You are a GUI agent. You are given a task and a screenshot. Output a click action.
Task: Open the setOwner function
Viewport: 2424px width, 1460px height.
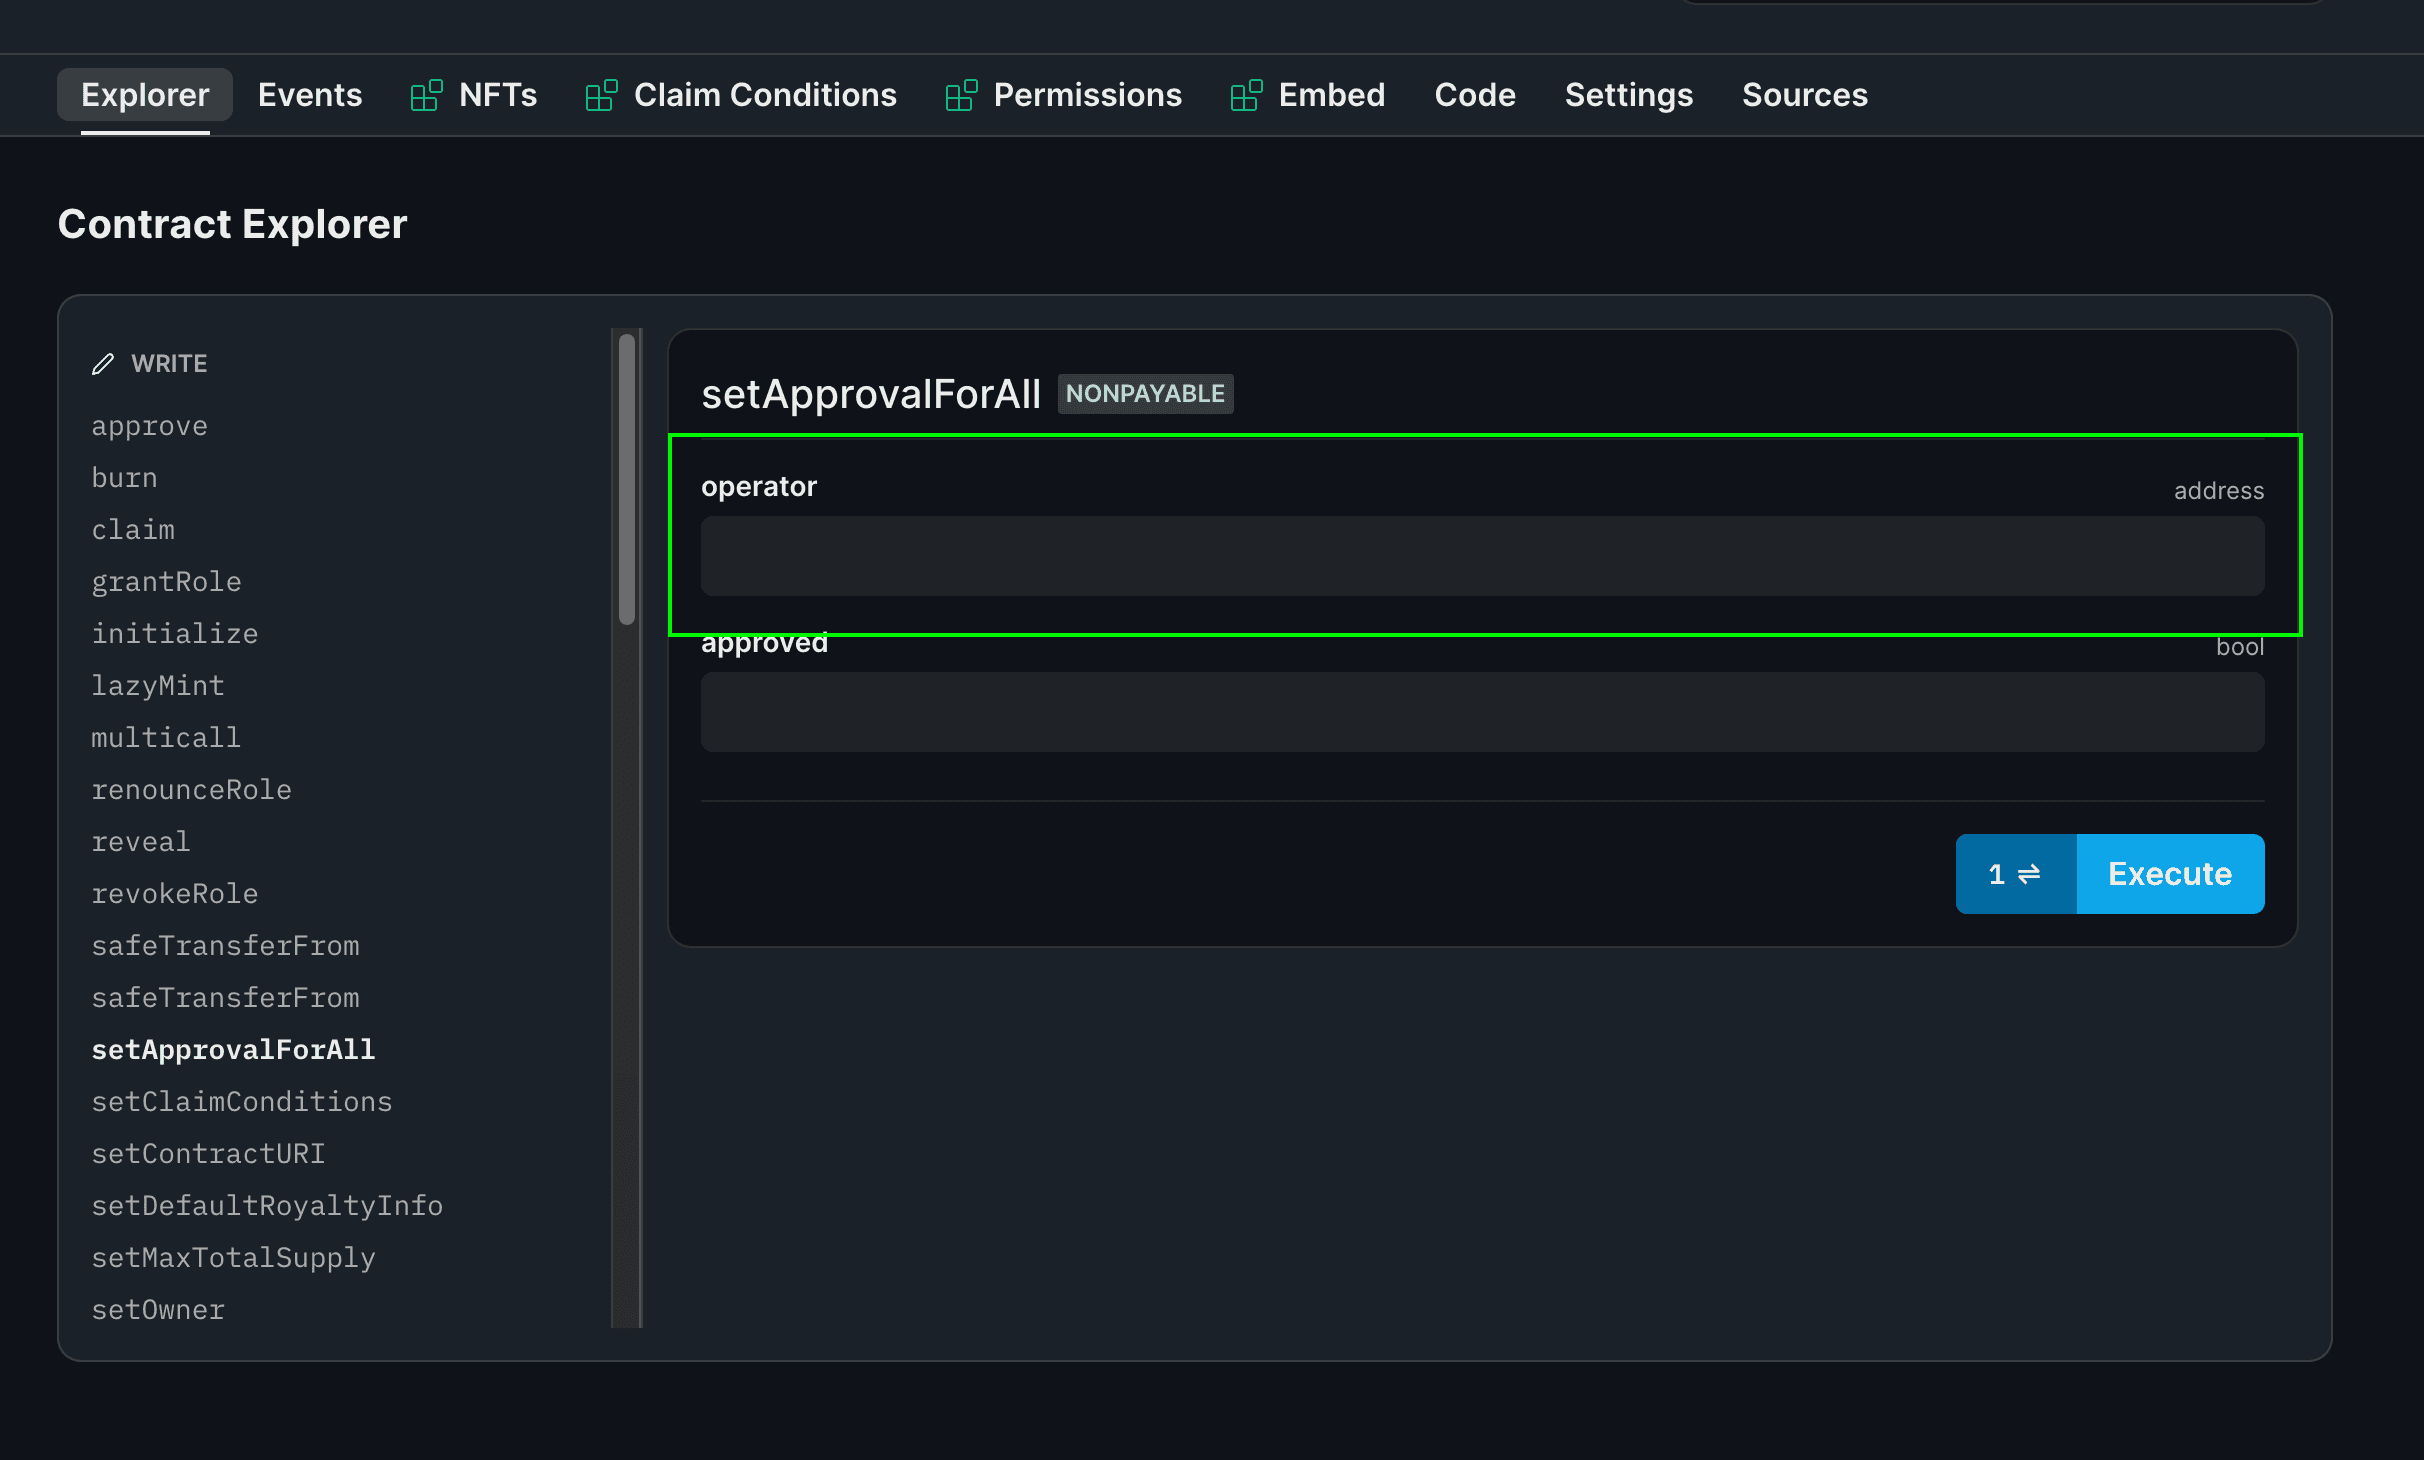click(158, 1310)
